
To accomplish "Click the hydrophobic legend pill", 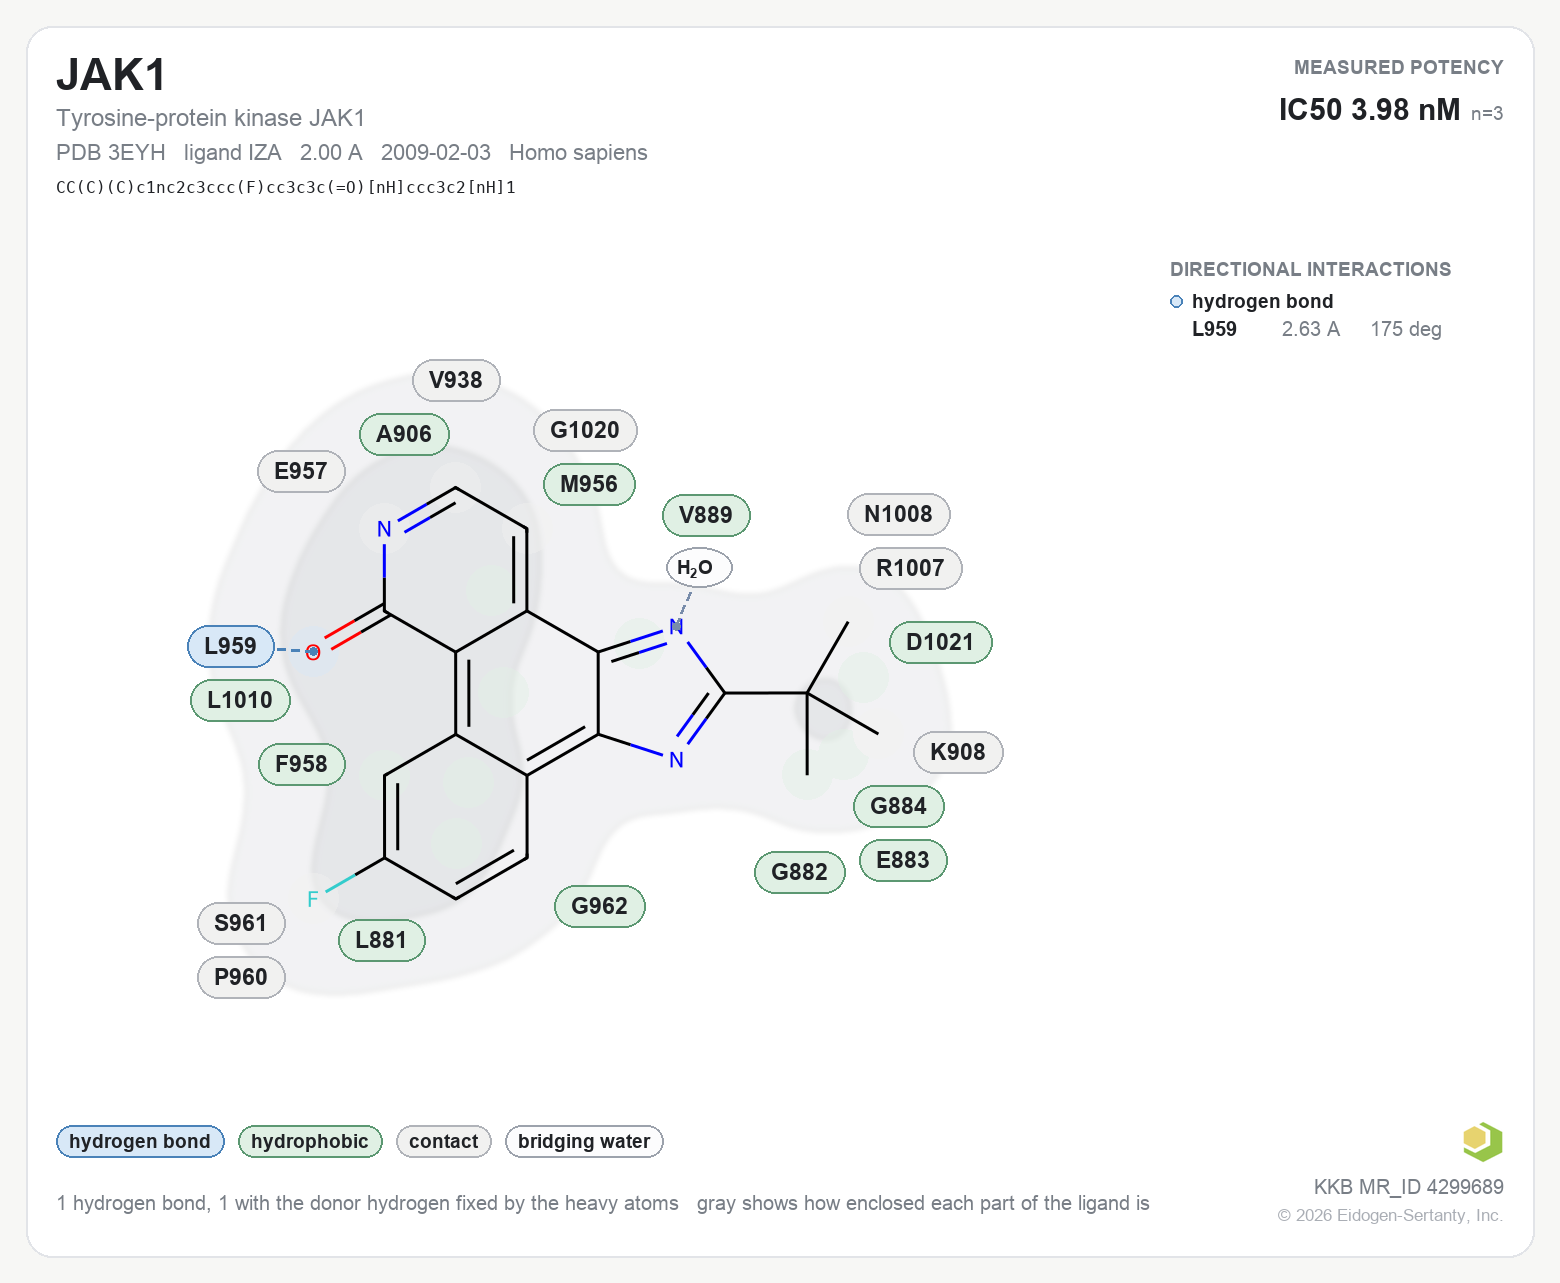I will pos(310,1141).
